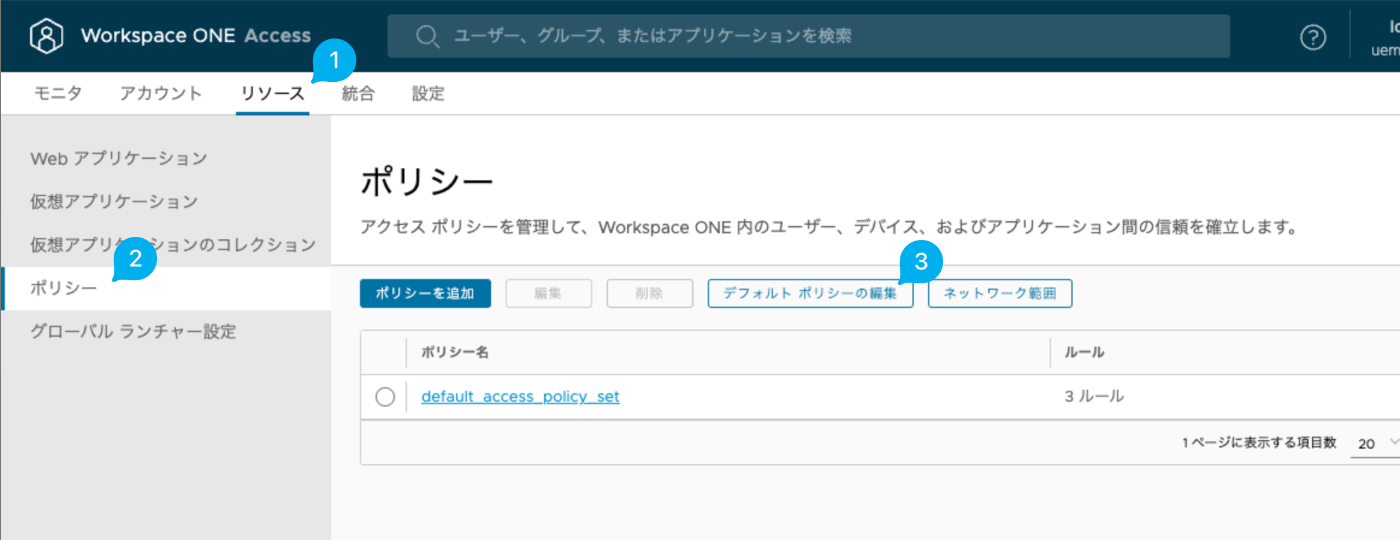Click the ポリシーを追加 button
This screenshot has width=1400, height=540.
[426, 293]
